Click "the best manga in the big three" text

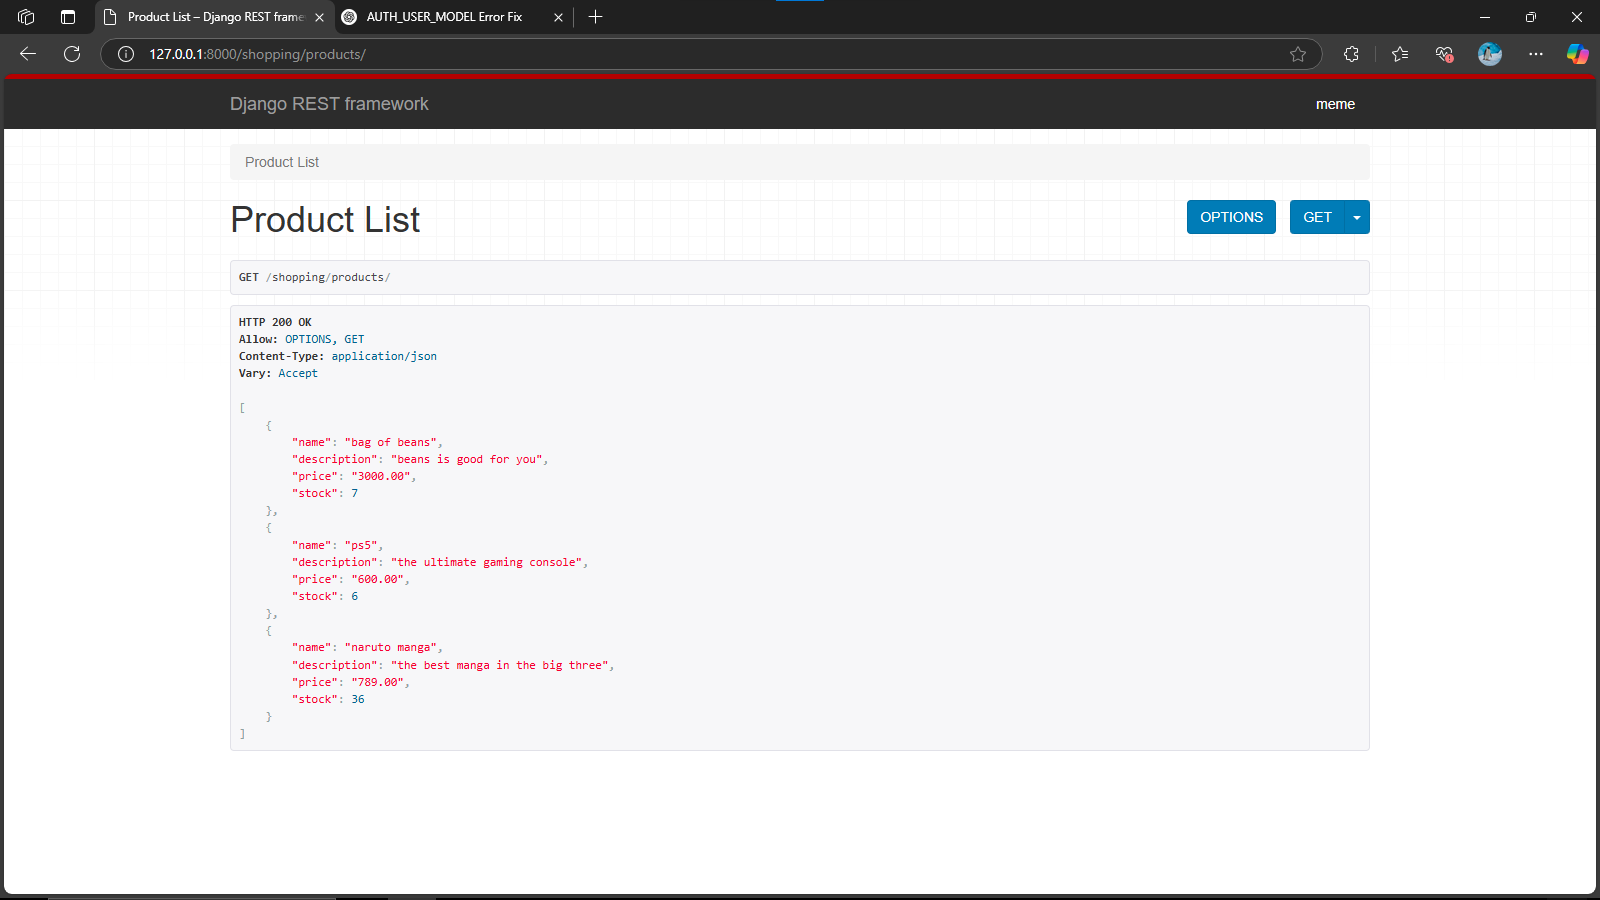[500, 665]
